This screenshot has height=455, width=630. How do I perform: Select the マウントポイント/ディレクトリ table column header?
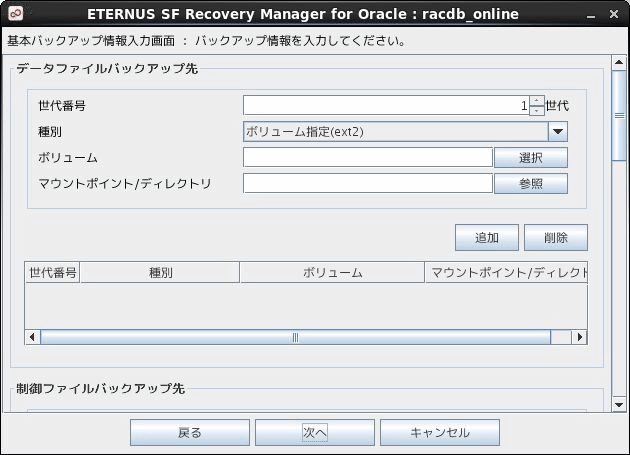pyautogui.click(x=506, y=273)
